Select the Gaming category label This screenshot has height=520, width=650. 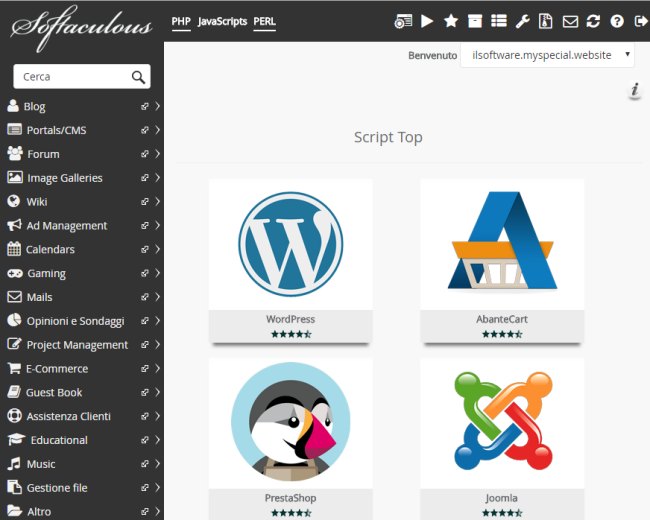tap(46, 274)
